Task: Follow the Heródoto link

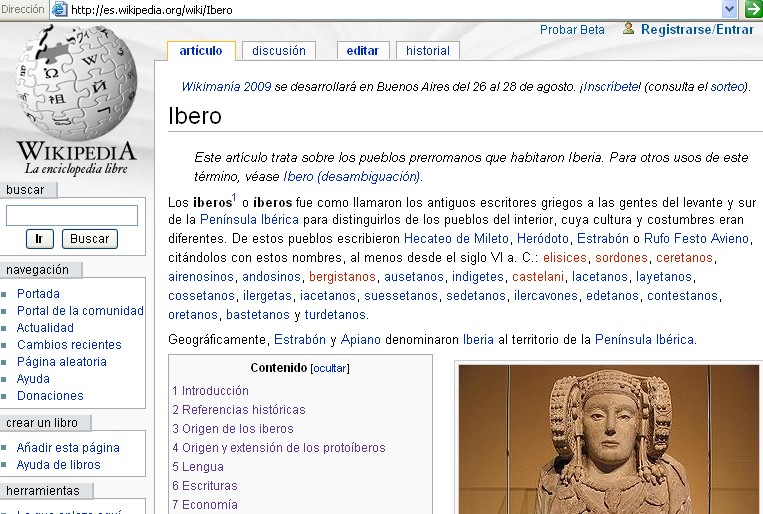Action: pos(543,239)
